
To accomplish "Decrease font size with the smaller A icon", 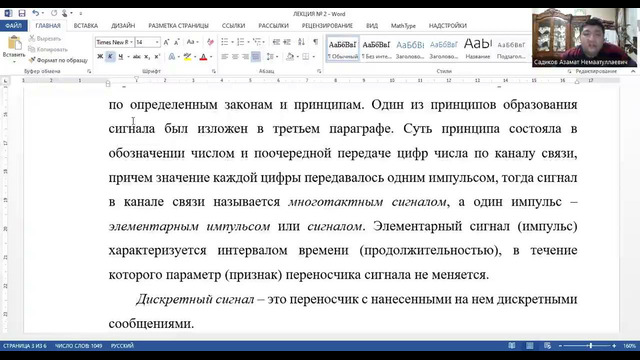I will tap(177, 42).
